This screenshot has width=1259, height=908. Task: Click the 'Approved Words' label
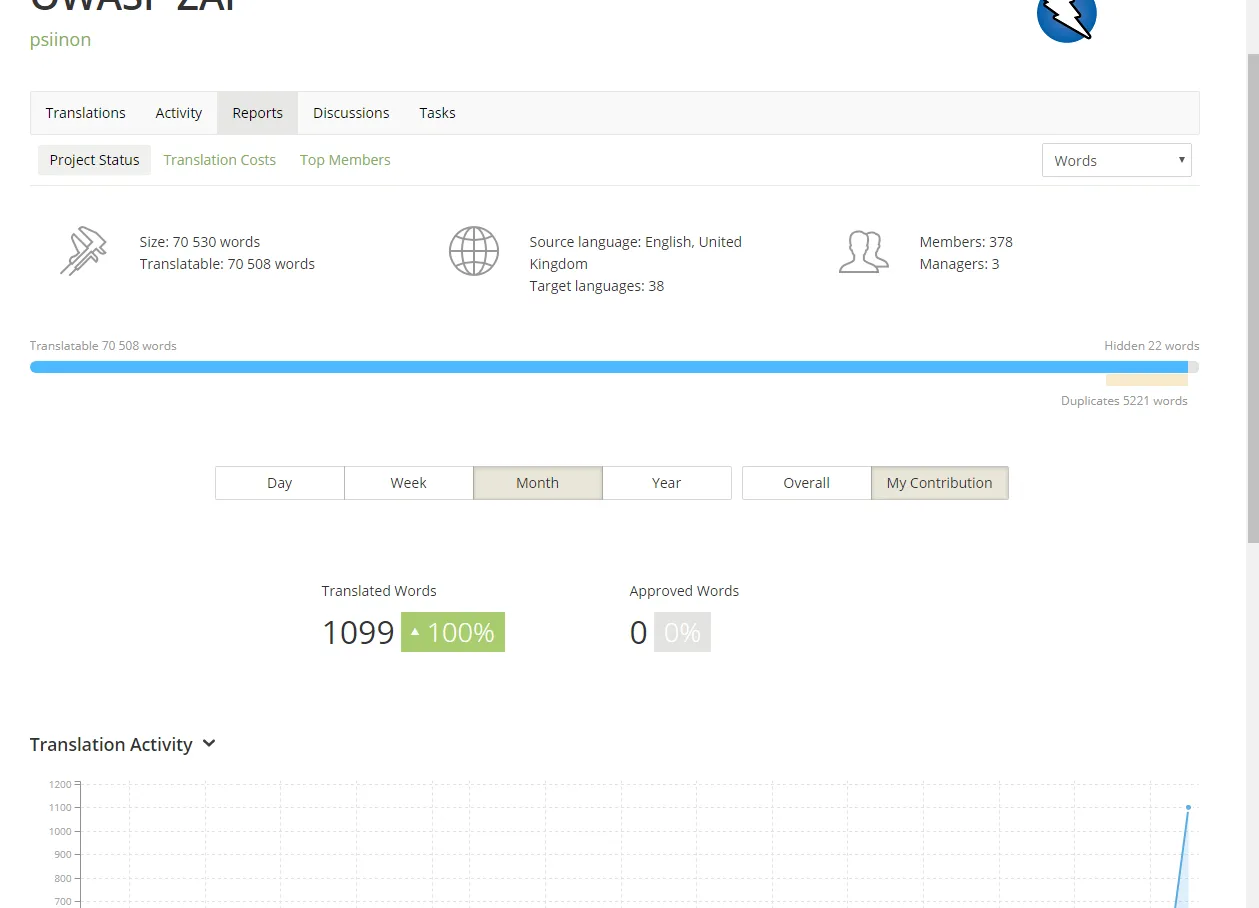coord(684,591)
